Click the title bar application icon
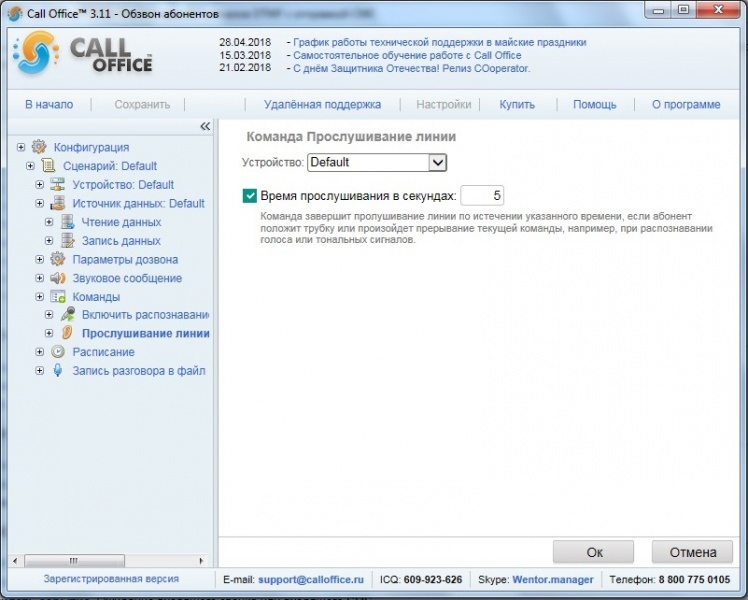This screenshot has width=748, height=600. [x=15, y=13]
